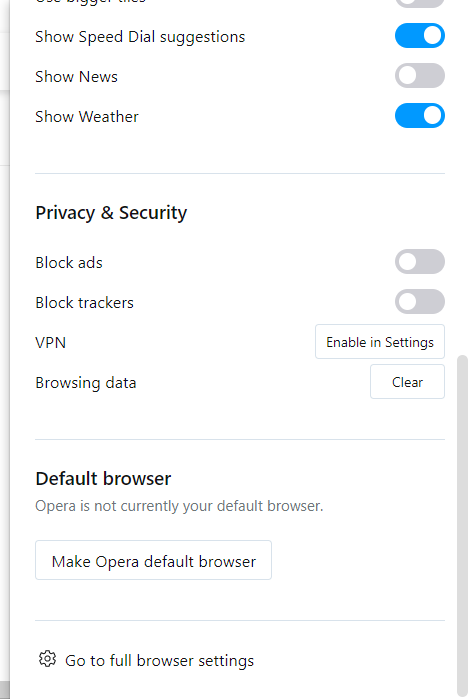The width and height of the screenshot is (470, 699).
Task: Click Make Opera default browser
Action: tap(153, 560)
